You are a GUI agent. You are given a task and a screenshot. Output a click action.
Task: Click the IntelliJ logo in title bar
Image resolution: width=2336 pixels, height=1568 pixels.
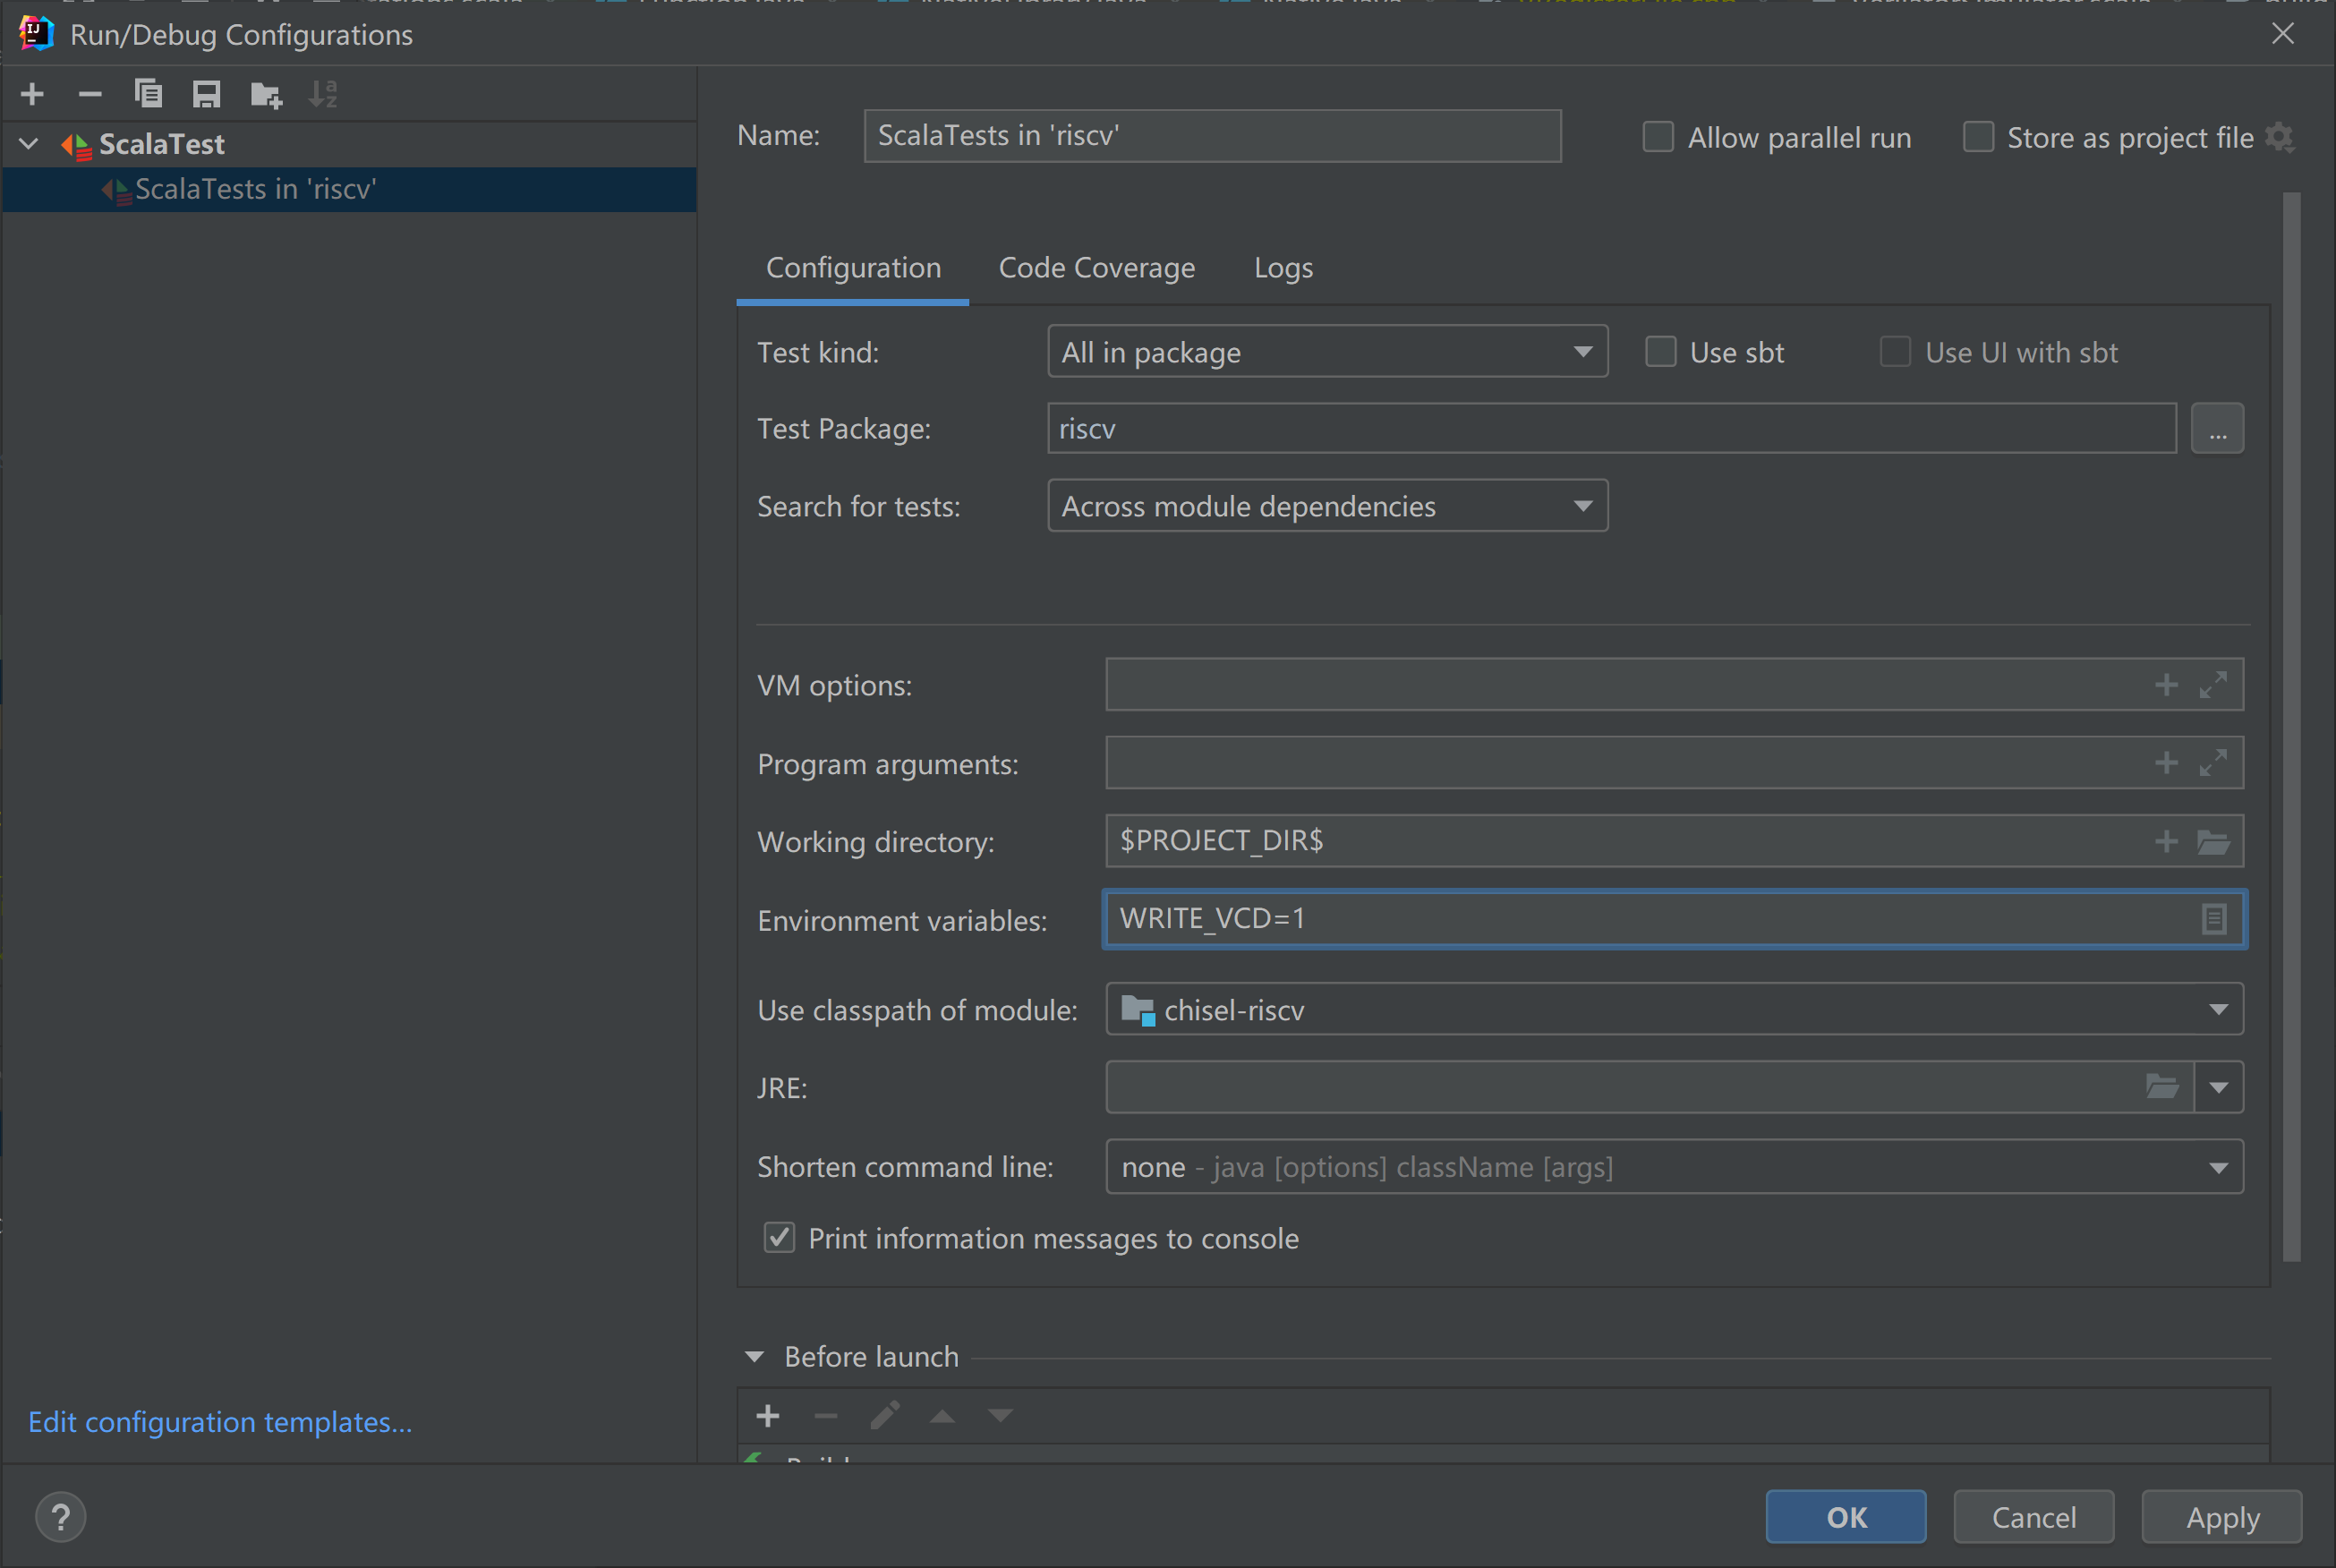(x=36, y=33)
